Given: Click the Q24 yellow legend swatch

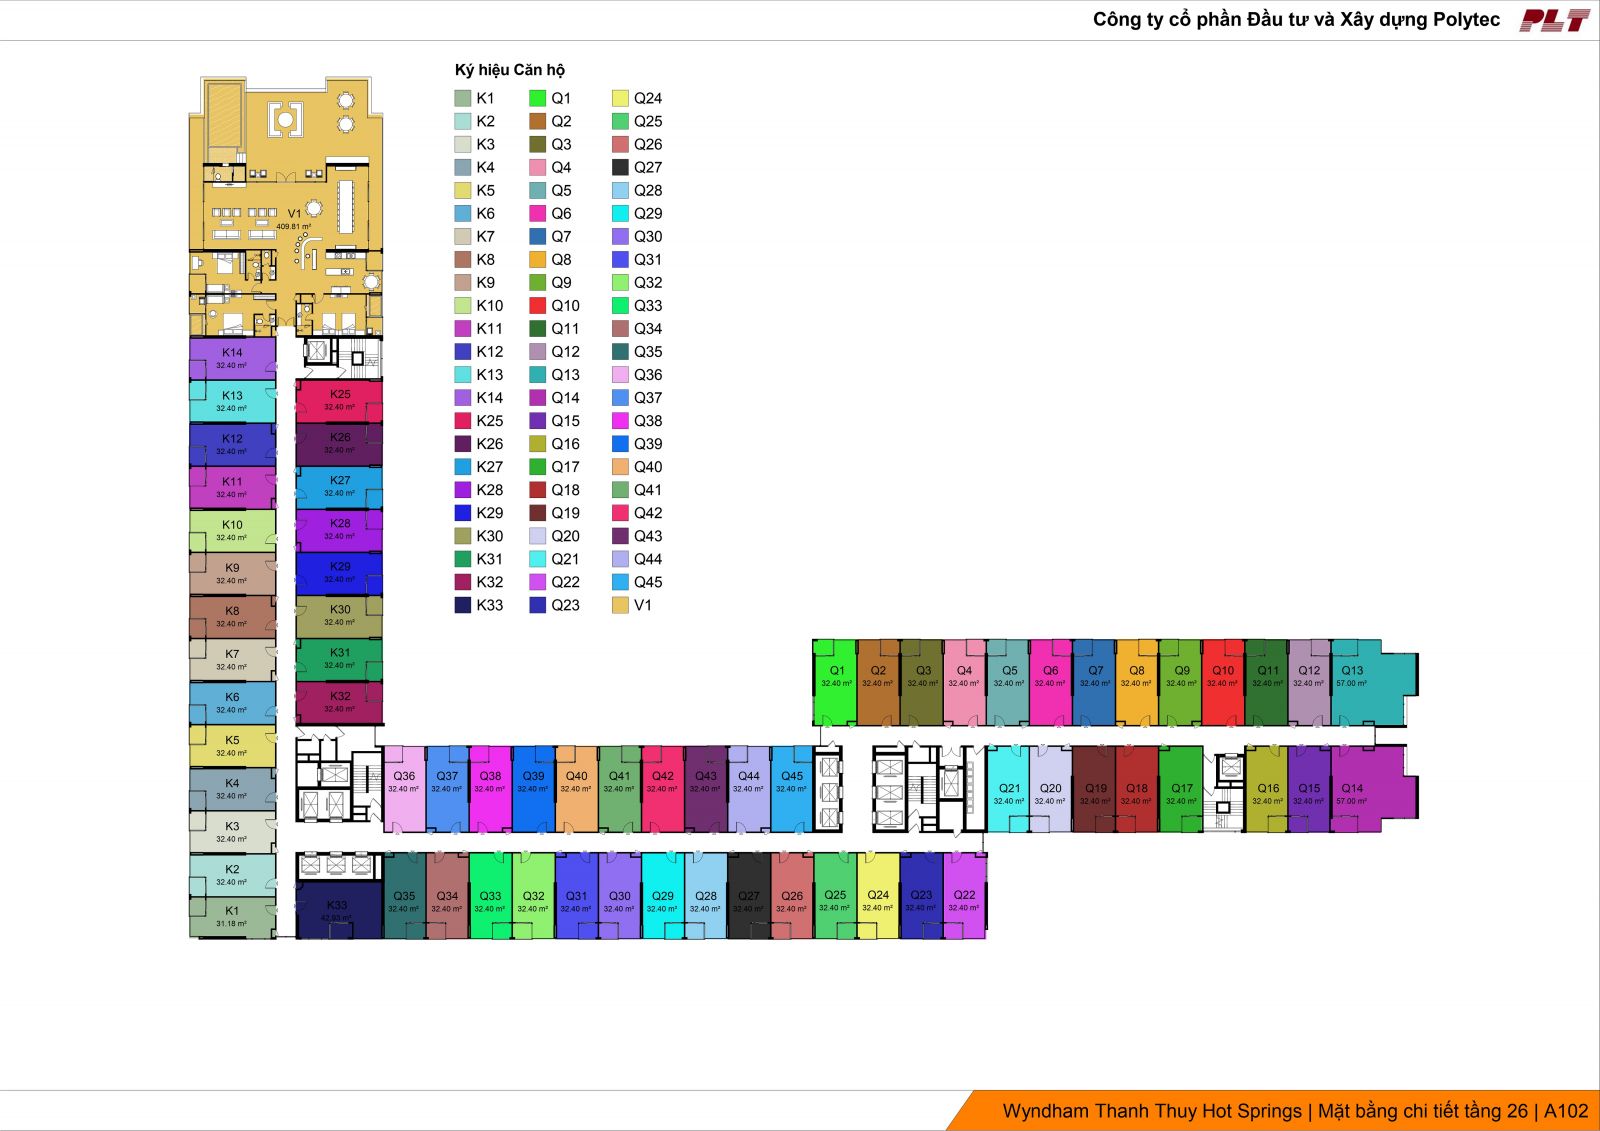Looking at the screenshot, I should pos(620,98).
